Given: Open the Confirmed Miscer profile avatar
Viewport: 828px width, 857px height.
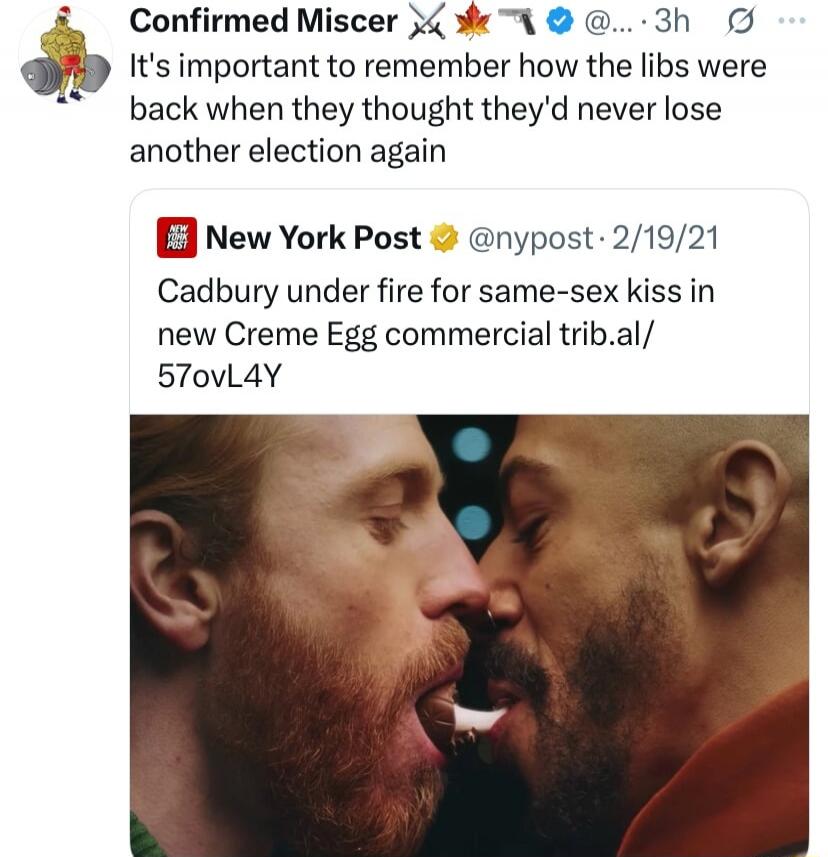Looking at the screenshot, I should tap(66, 55).
